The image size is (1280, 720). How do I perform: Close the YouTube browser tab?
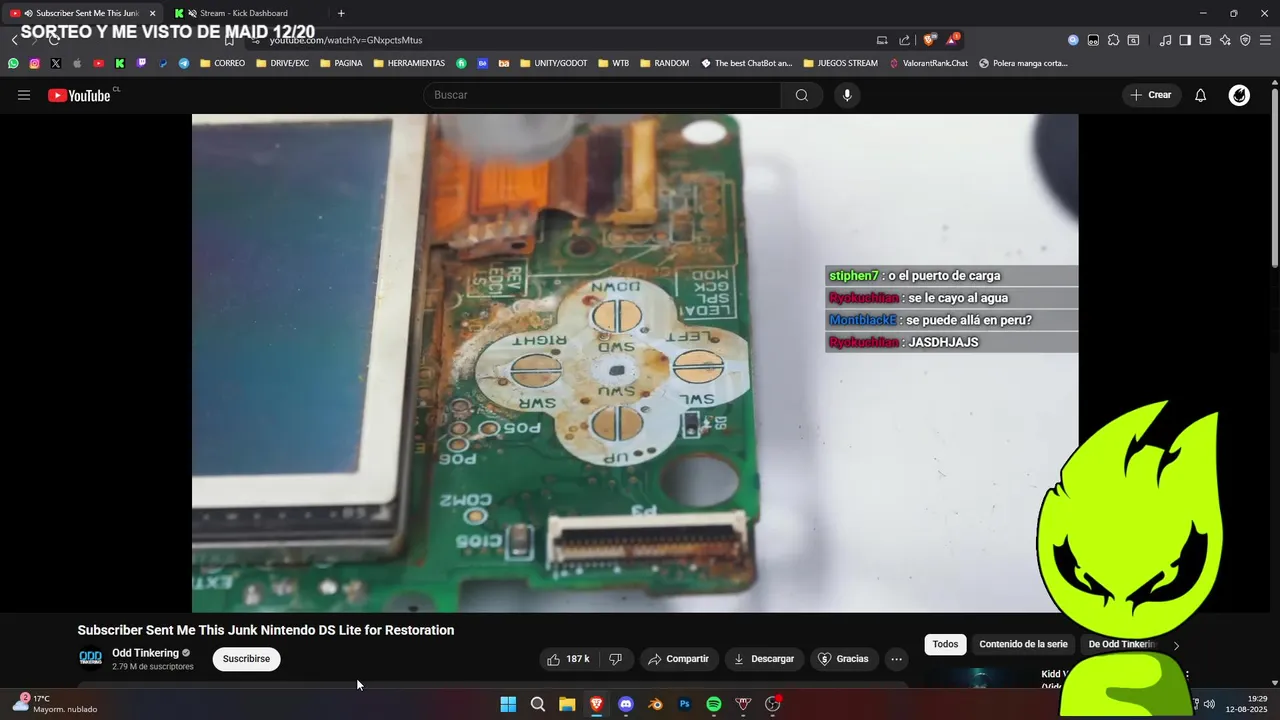(x=153, y=13)
